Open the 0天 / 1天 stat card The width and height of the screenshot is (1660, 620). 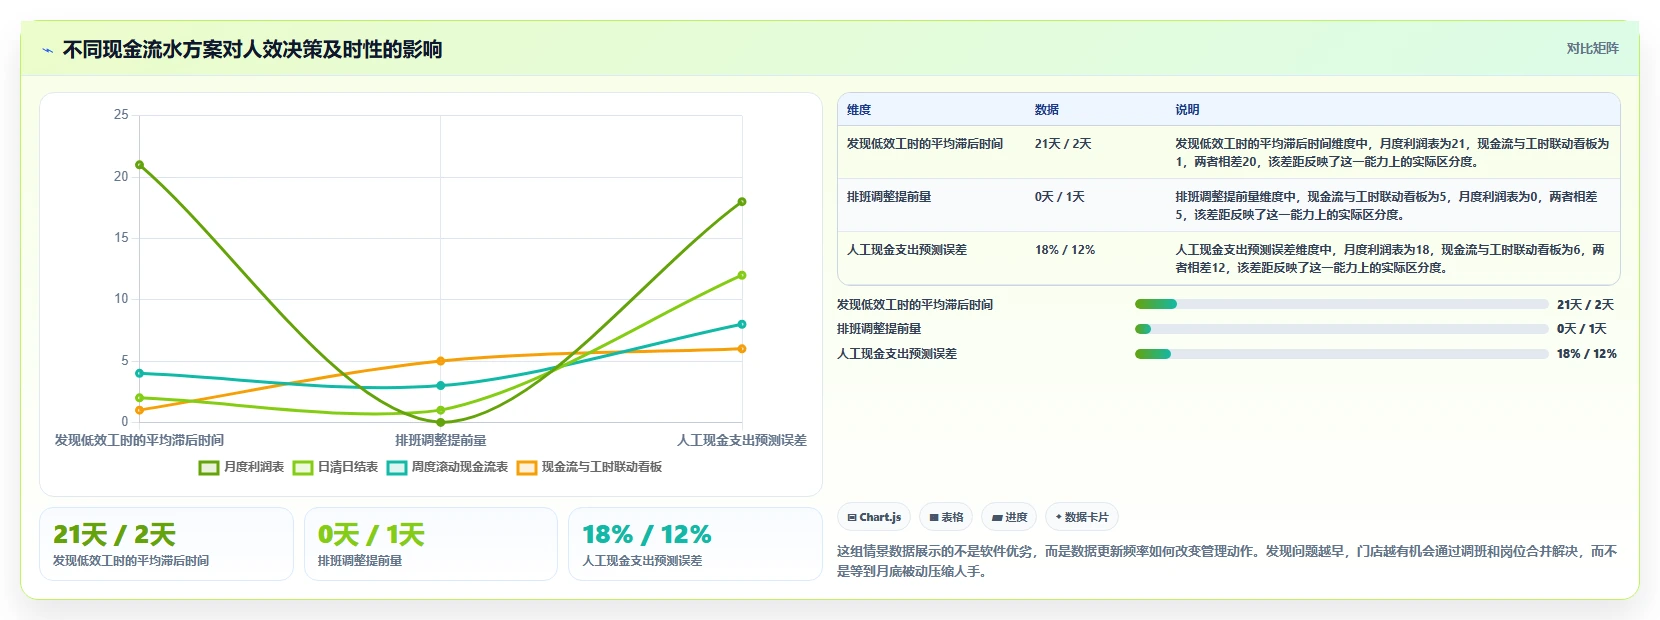431,544
